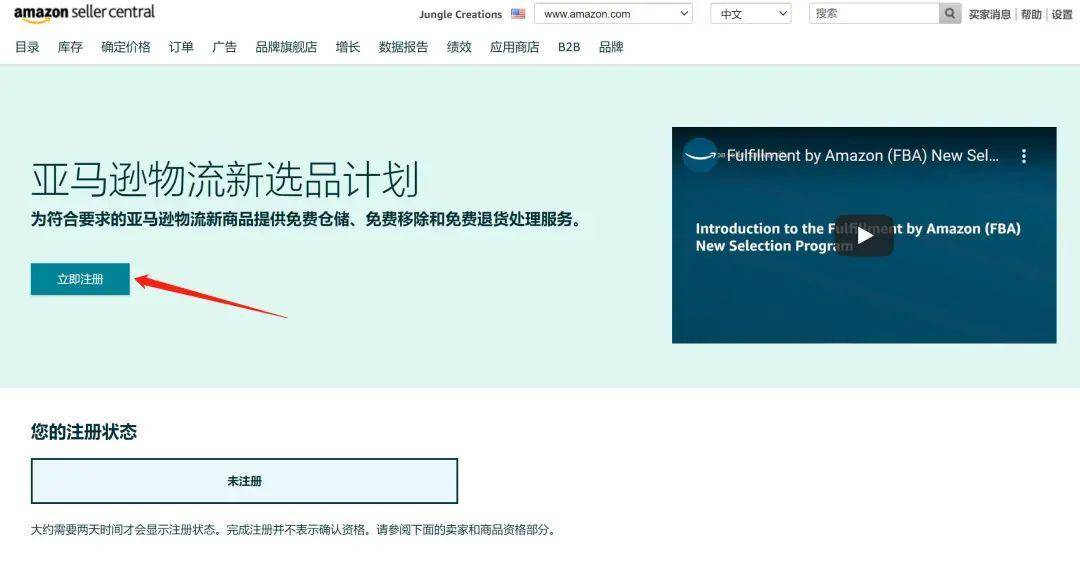Click the 您的注册状态 heading
The height and width of the screenshot is (567, 1080).
tap(84, 432)
